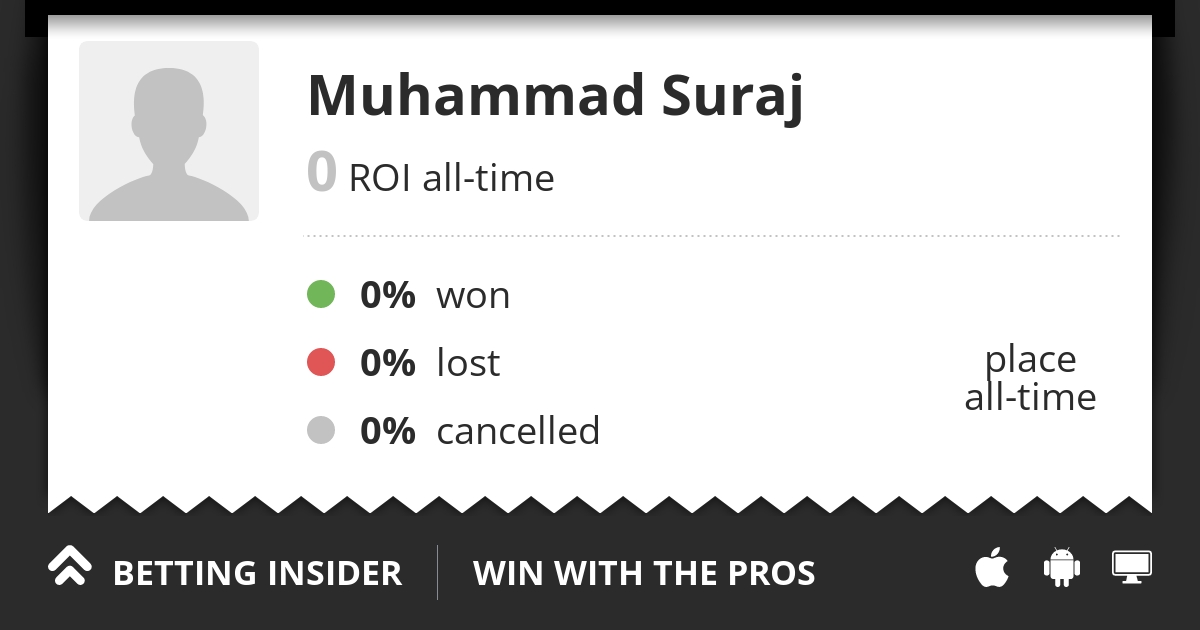Click the Android app icon
Screen dimensions: 1200x630
[x=1062, y=568]
